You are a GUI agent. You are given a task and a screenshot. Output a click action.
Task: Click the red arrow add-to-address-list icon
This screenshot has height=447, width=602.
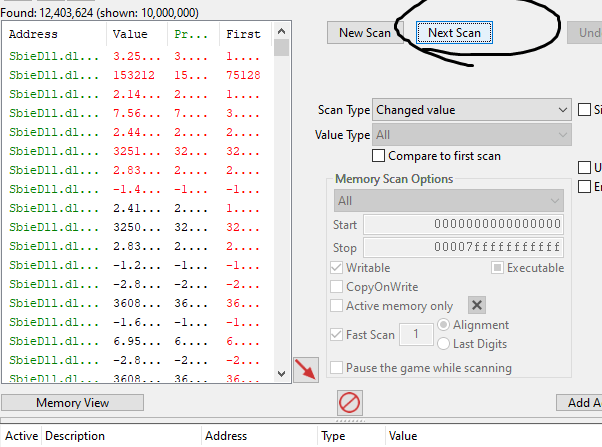[x=306, y=370]
